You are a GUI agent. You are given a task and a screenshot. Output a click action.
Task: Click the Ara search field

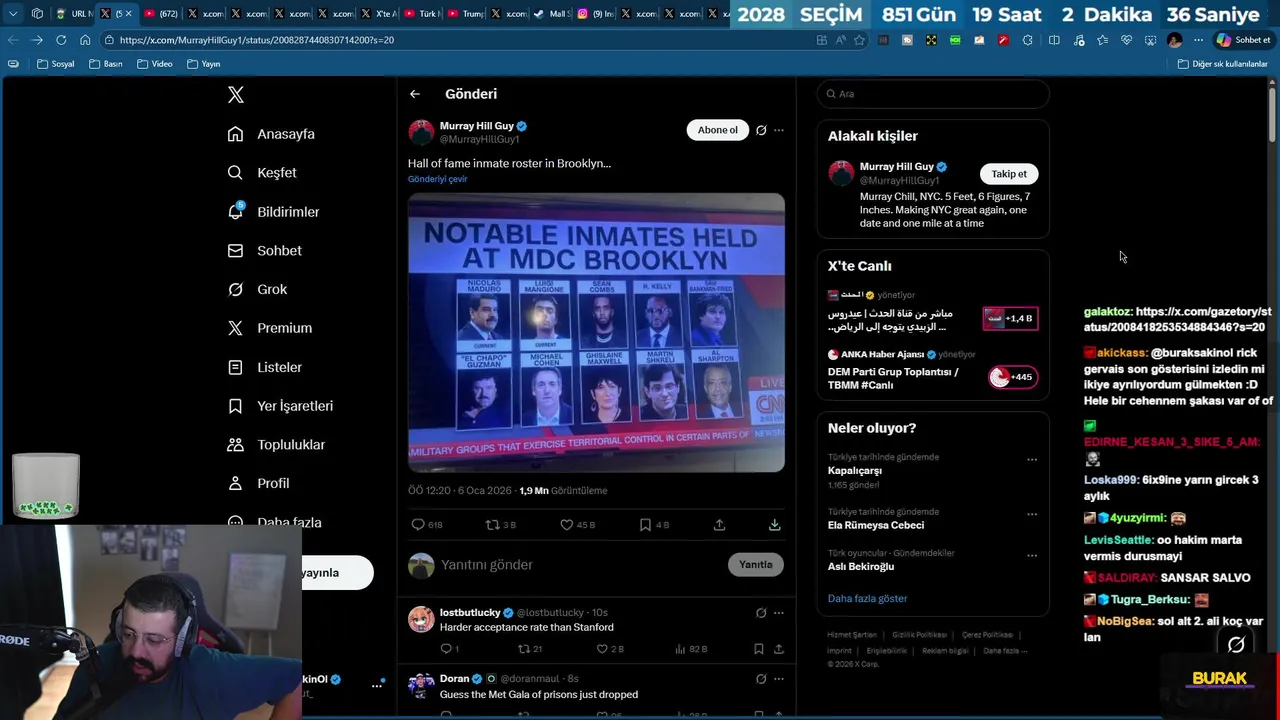pos(933,94)
